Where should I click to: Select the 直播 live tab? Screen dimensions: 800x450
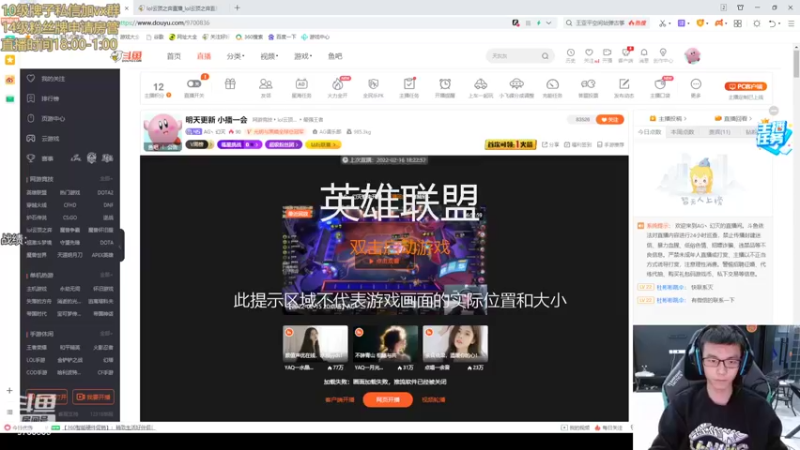point(204,56)
